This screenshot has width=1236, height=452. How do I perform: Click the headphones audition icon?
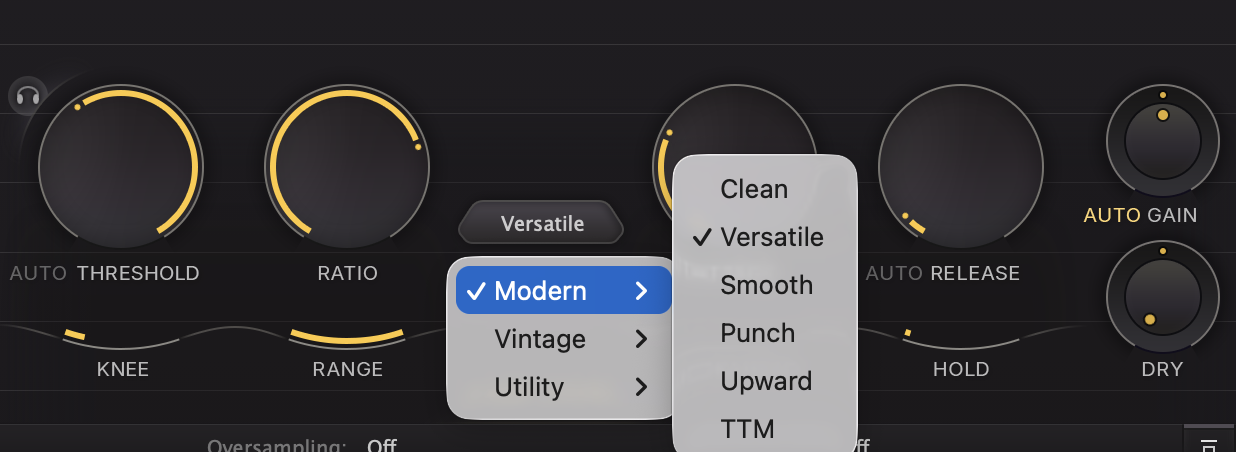tap(27, 97)
